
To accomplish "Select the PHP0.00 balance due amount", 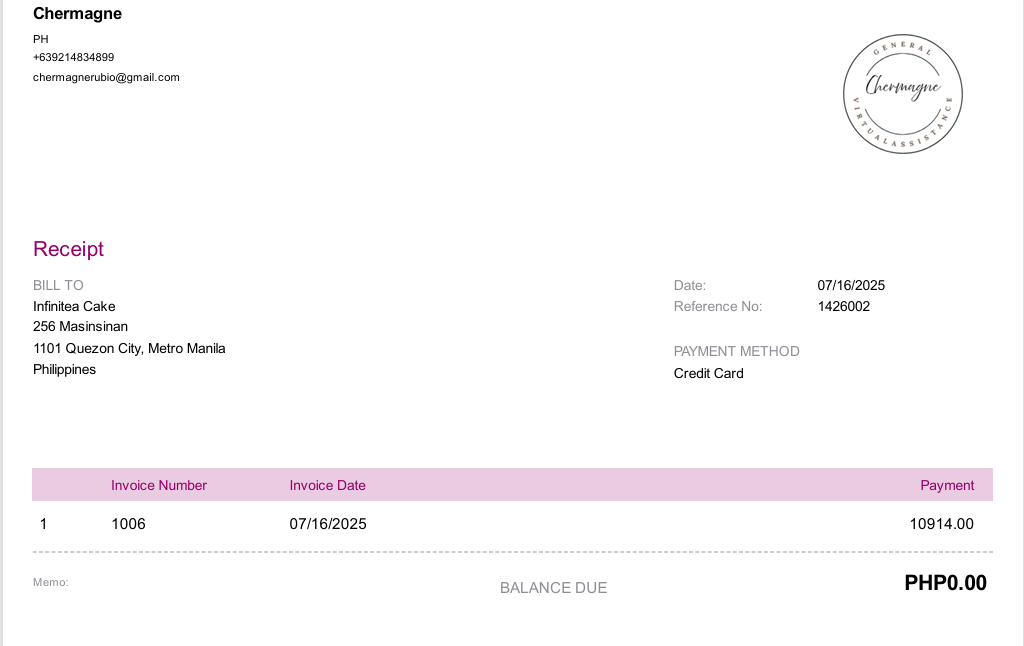I will click(x=945, y=583).
